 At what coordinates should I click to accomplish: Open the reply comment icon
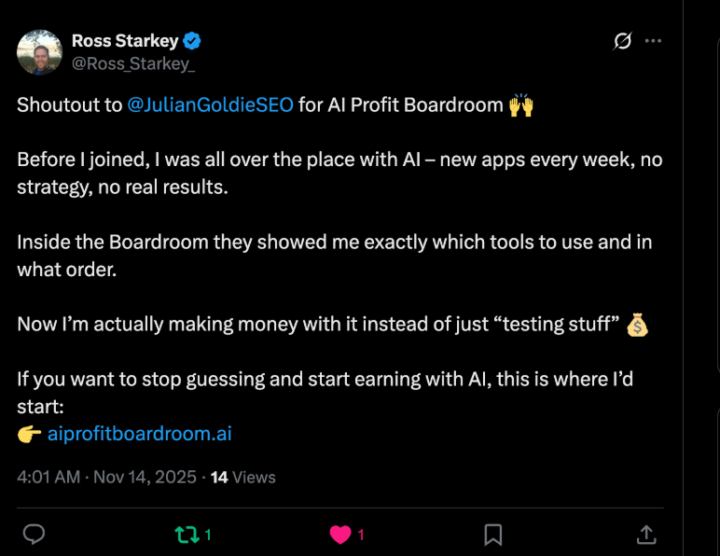(34, 535)
